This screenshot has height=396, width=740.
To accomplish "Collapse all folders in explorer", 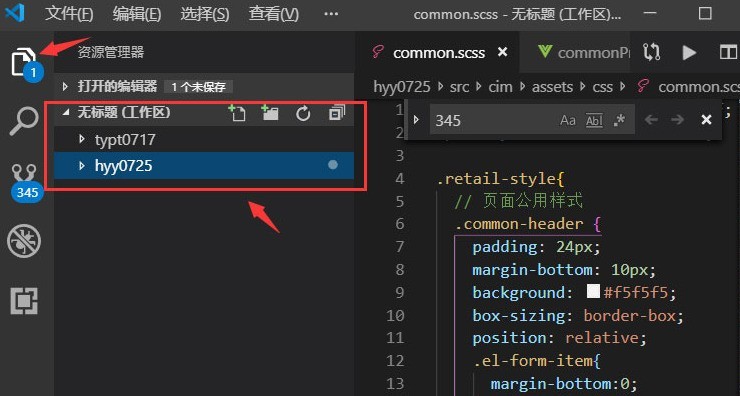I will 336,113.
